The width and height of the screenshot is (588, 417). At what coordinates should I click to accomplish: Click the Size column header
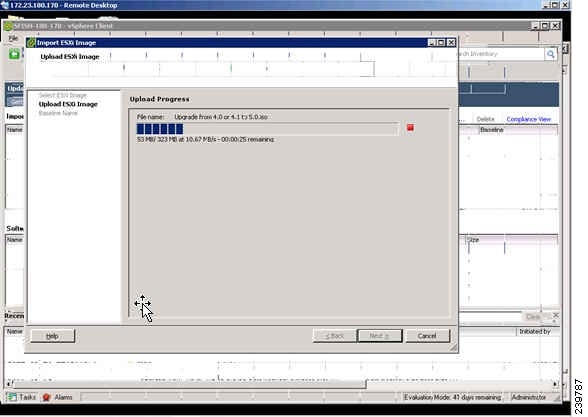512,240
